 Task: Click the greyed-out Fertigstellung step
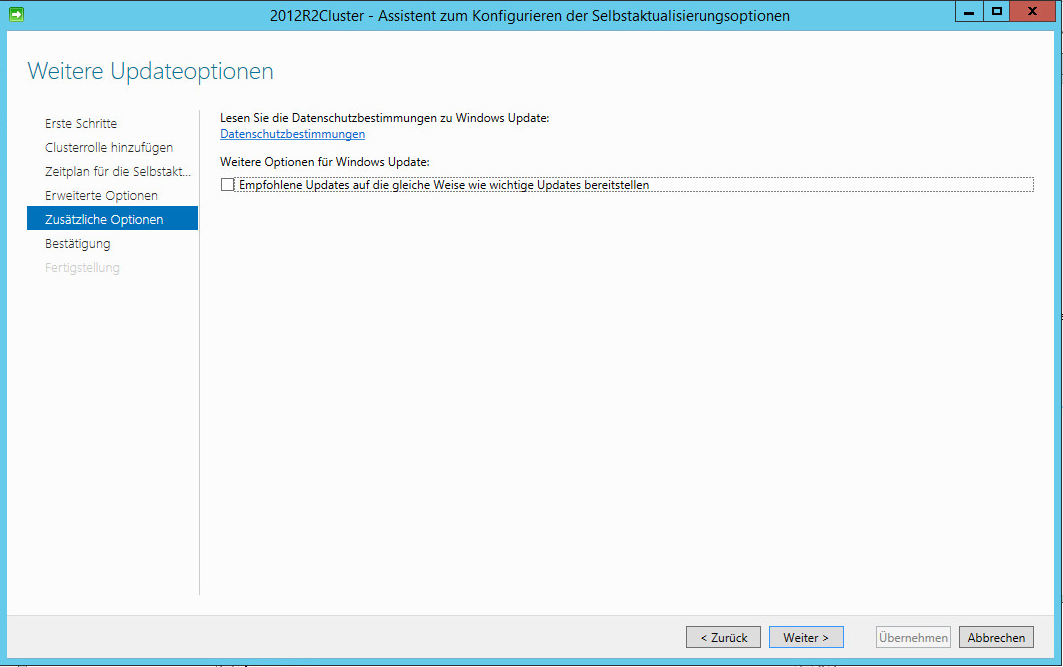[x=82, y=268]
